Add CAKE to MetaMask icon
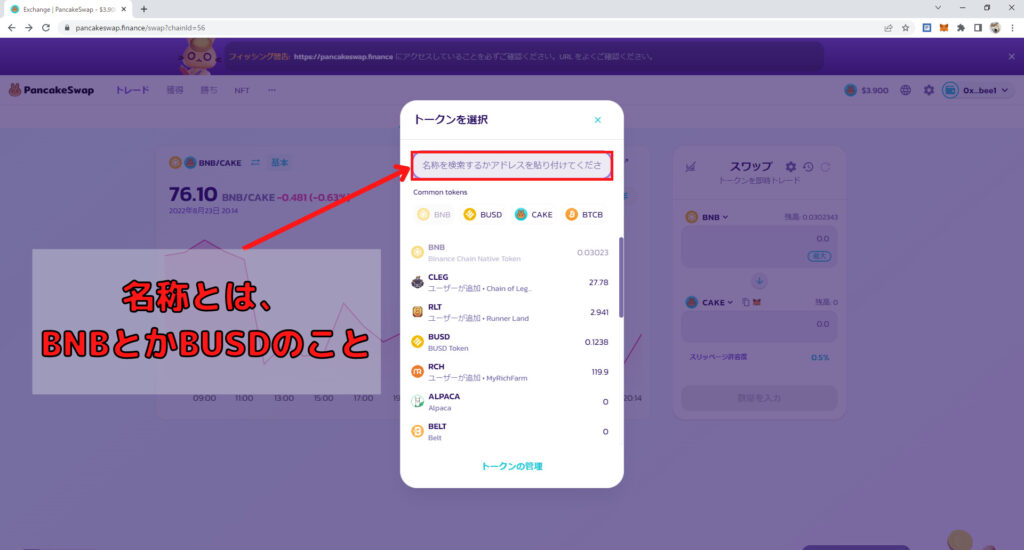Image resolution: width=1024 pixels, height=550 pixels. point(758,302)
